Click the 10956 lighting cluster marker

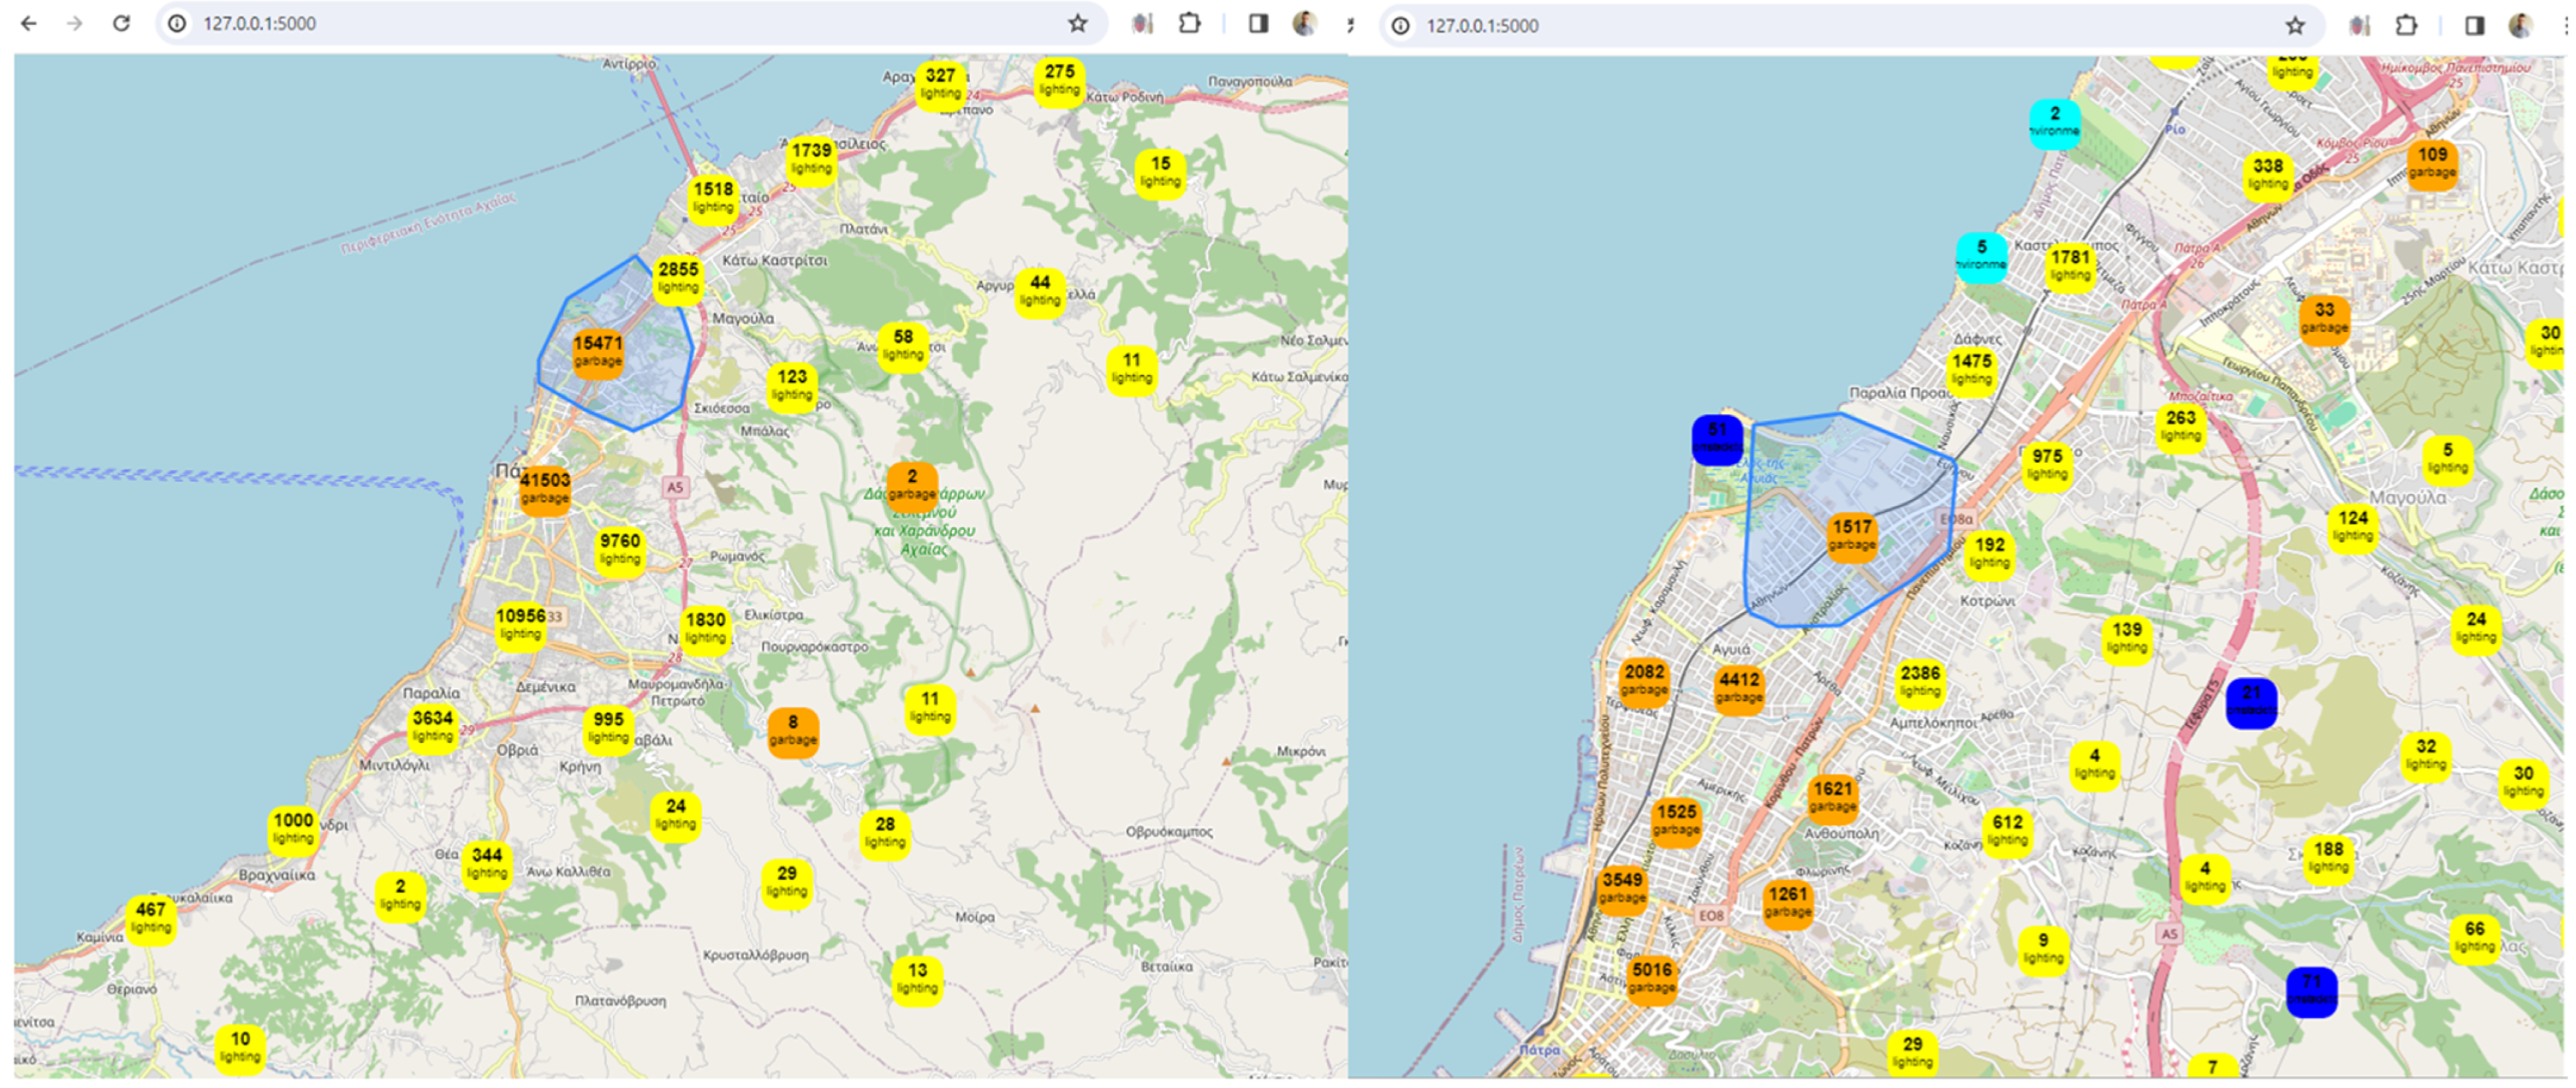(x=520, y=625)
